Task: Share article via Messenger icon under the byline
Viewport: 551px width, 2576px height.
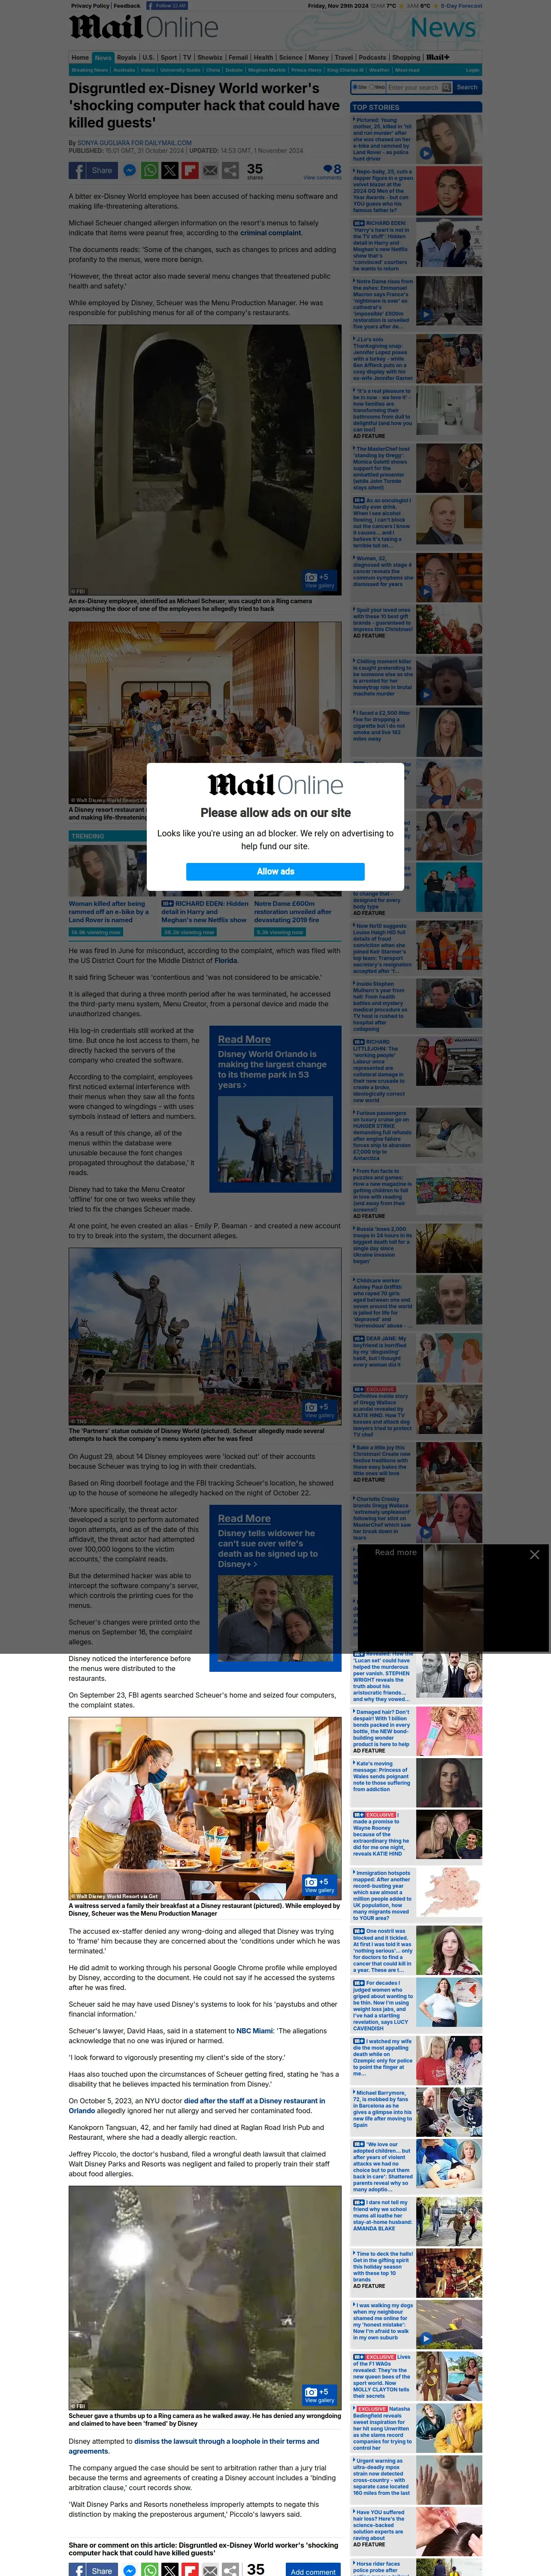Action: (x=129, y=171)
